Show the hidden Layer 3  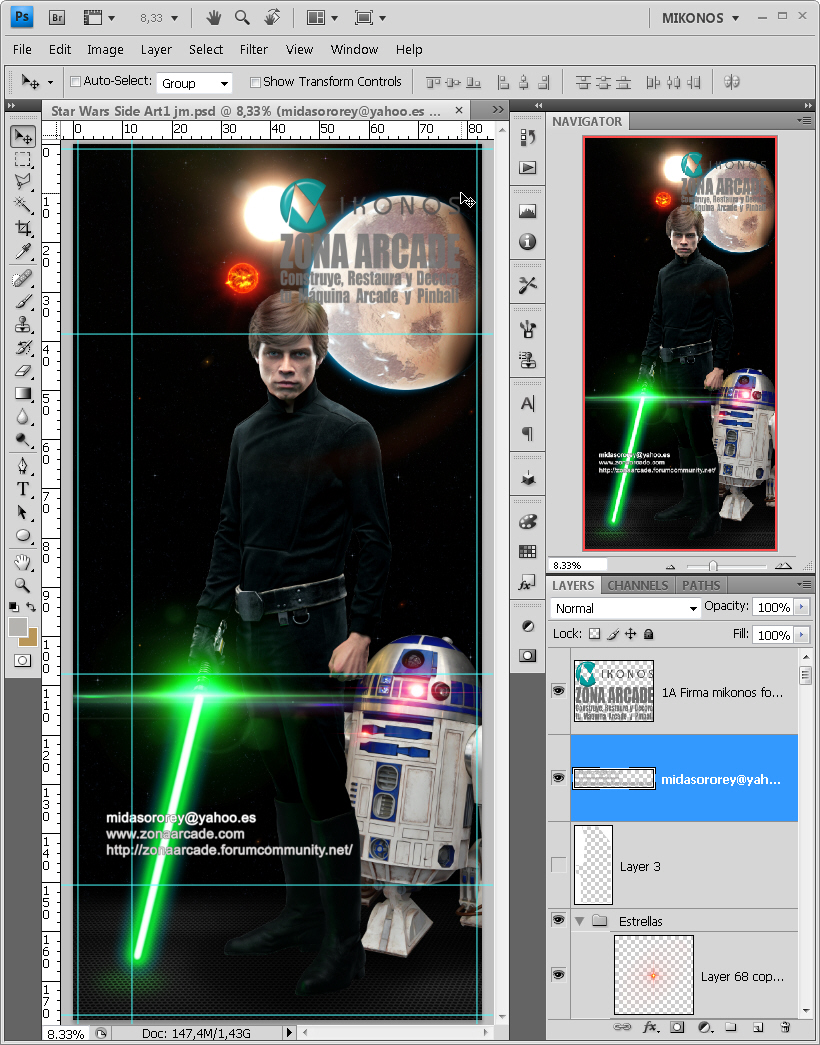(559, 865)
